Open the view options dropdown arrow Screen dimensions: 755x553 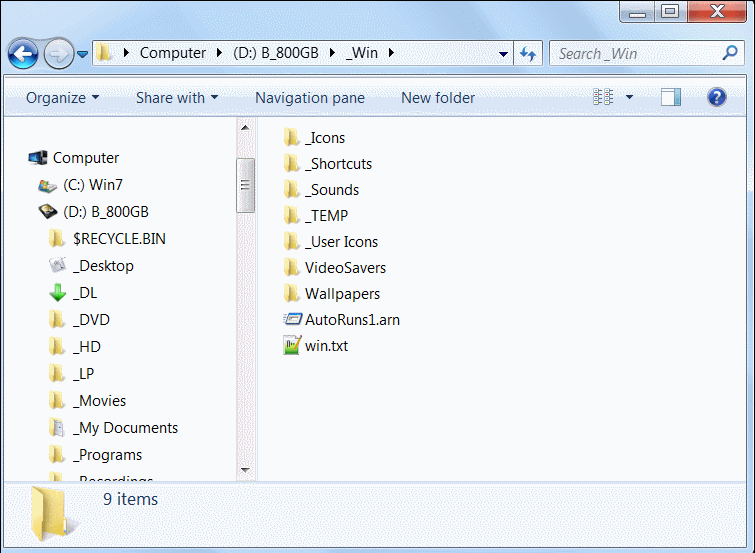click(629, 97)
